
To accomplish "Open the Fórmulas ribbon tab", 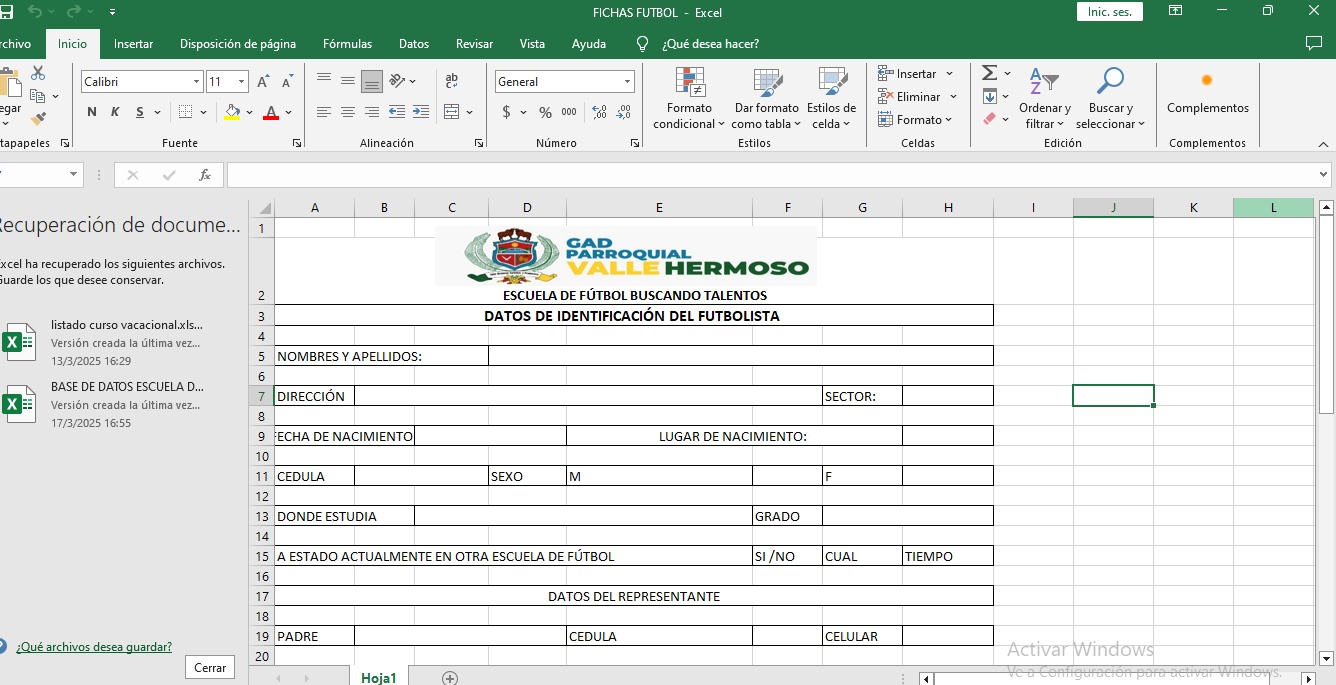I will pos(347,44).
